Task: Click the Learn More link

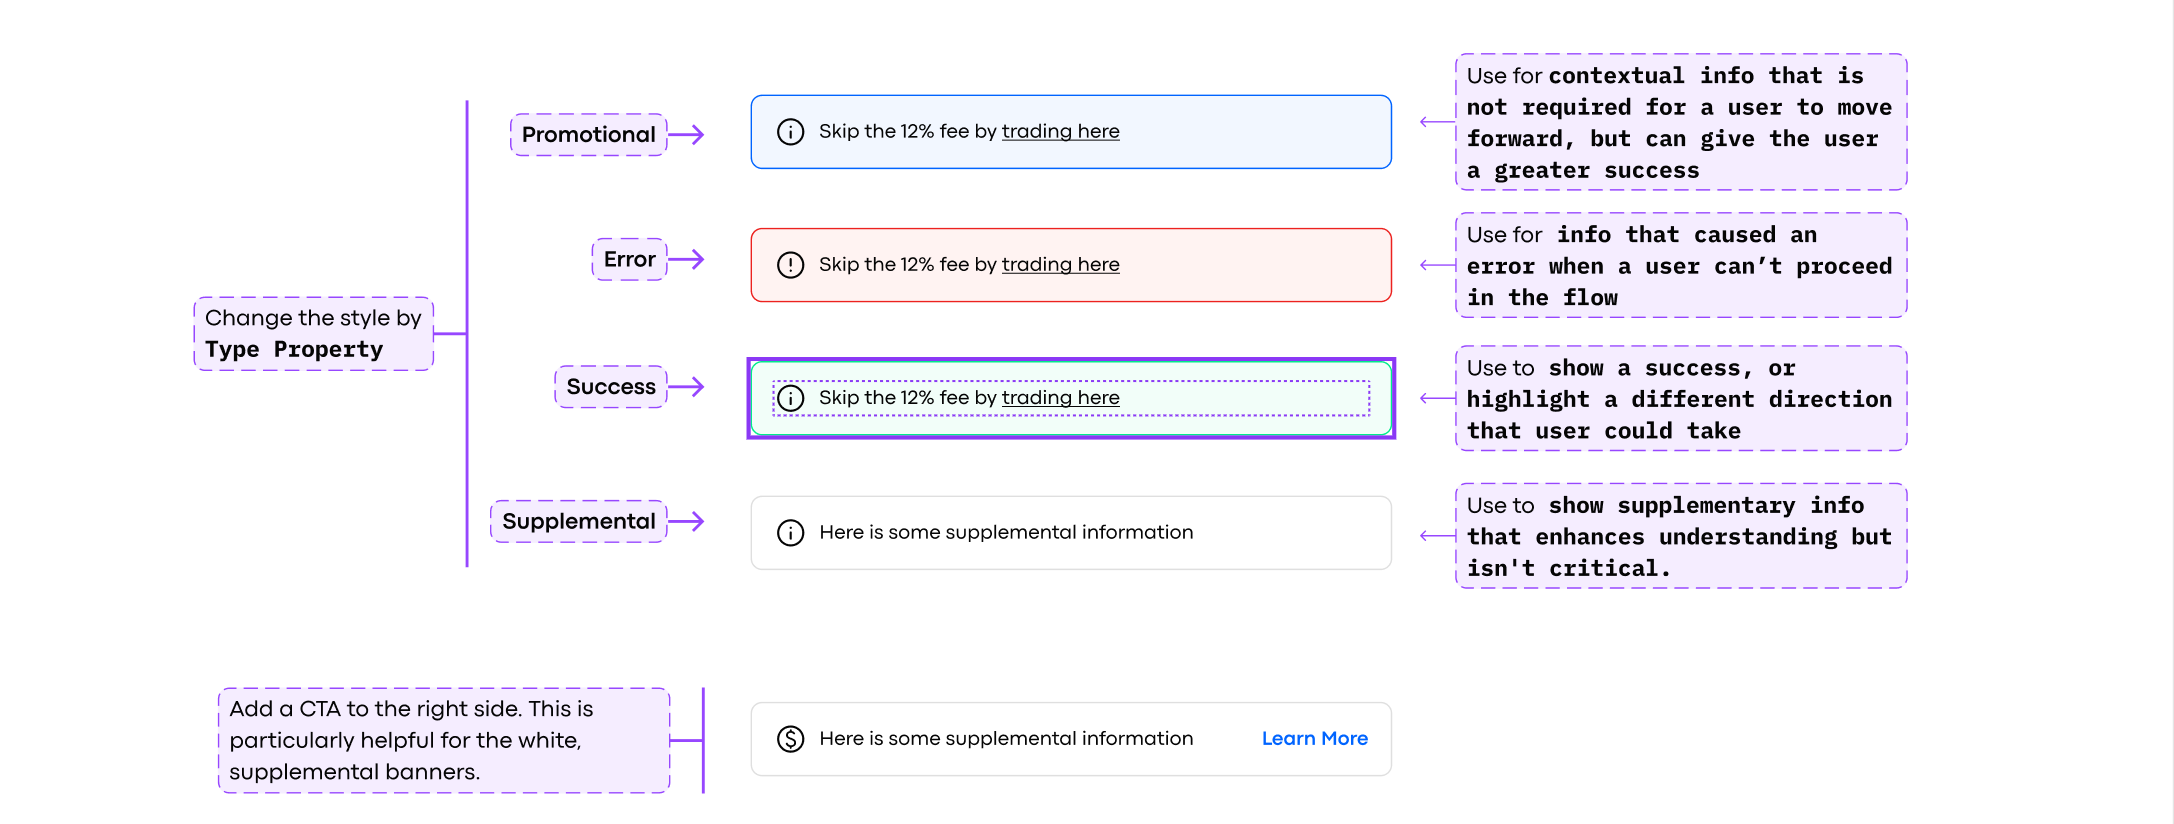Action: [x=1314, y=738]
